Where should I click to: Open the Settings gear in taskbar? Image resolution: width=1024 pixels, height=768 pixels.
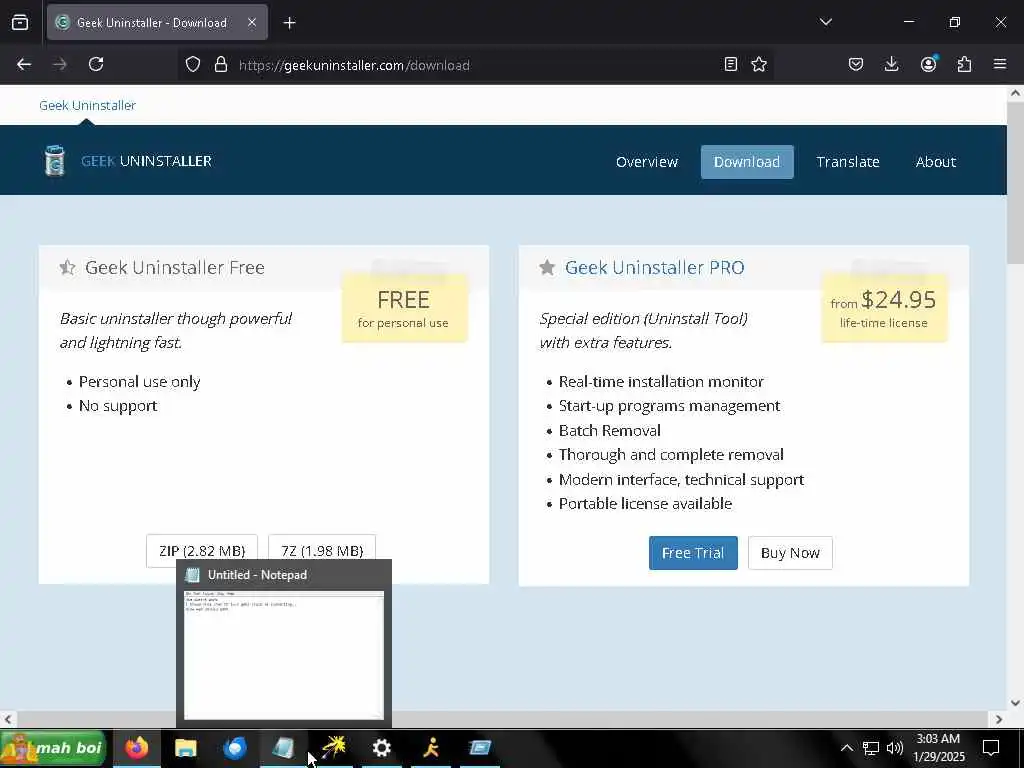coord(381,748)
